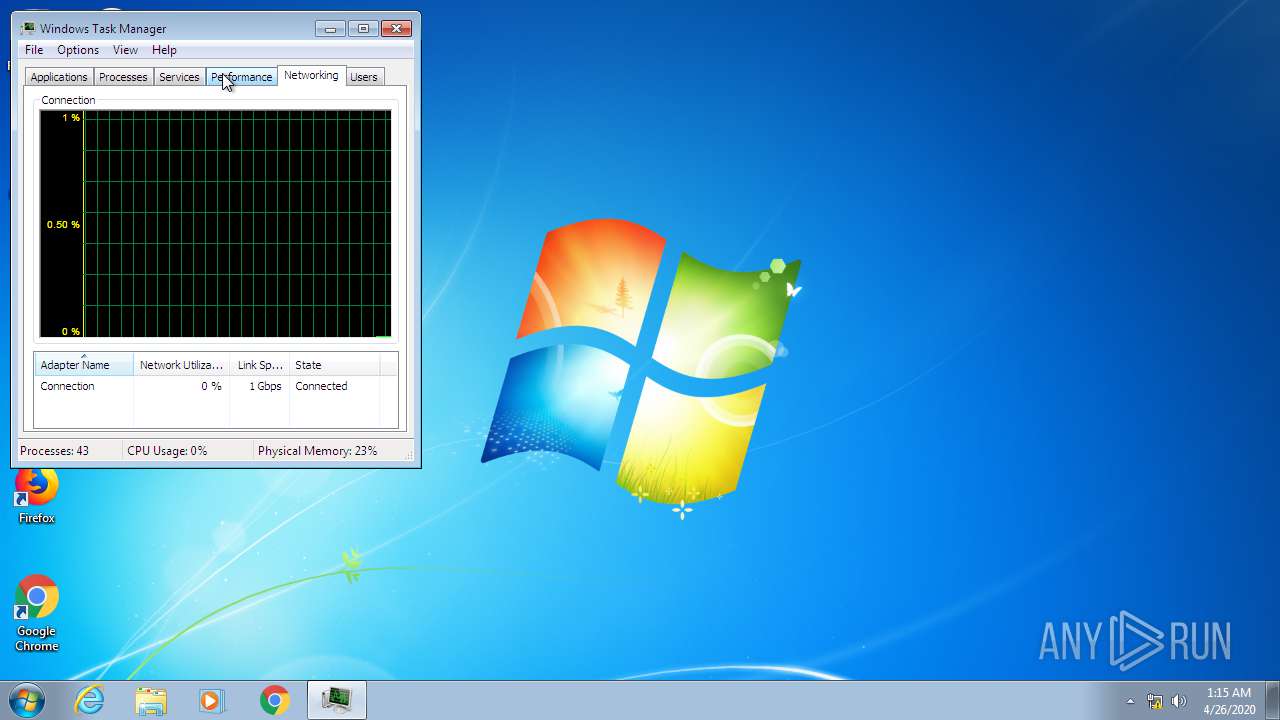Show hidden system tray icons
The width and height of the screenshot is (1280, 720).
(1130, 701)
